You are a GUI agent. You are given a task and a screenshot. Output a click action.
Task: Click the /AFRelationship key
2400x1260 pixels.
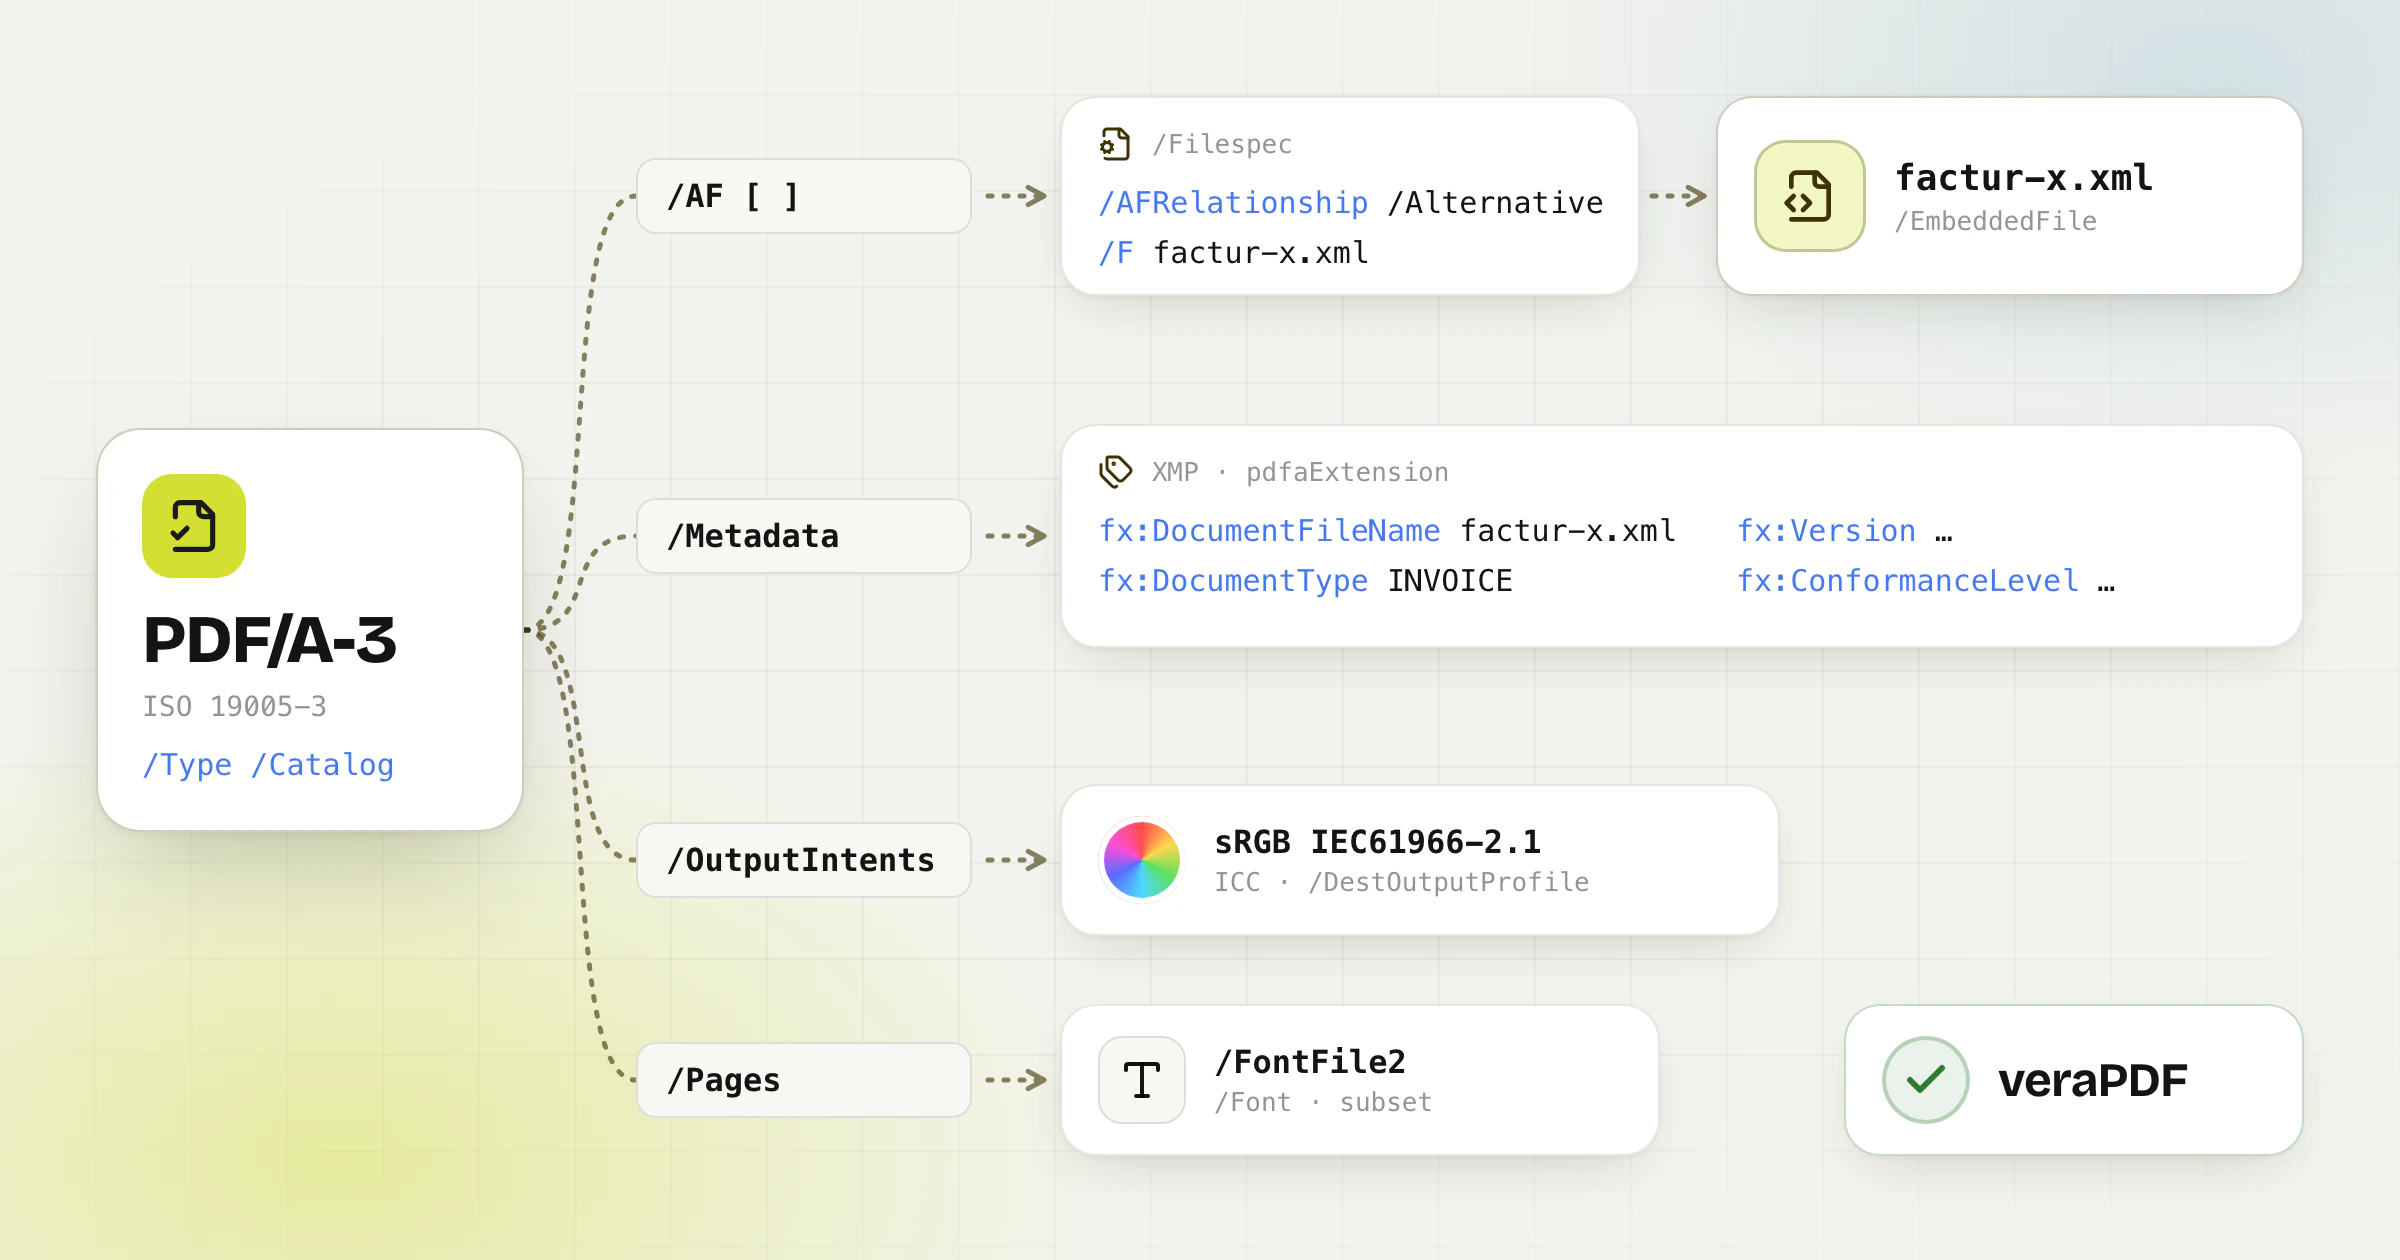coord(1233,203)
